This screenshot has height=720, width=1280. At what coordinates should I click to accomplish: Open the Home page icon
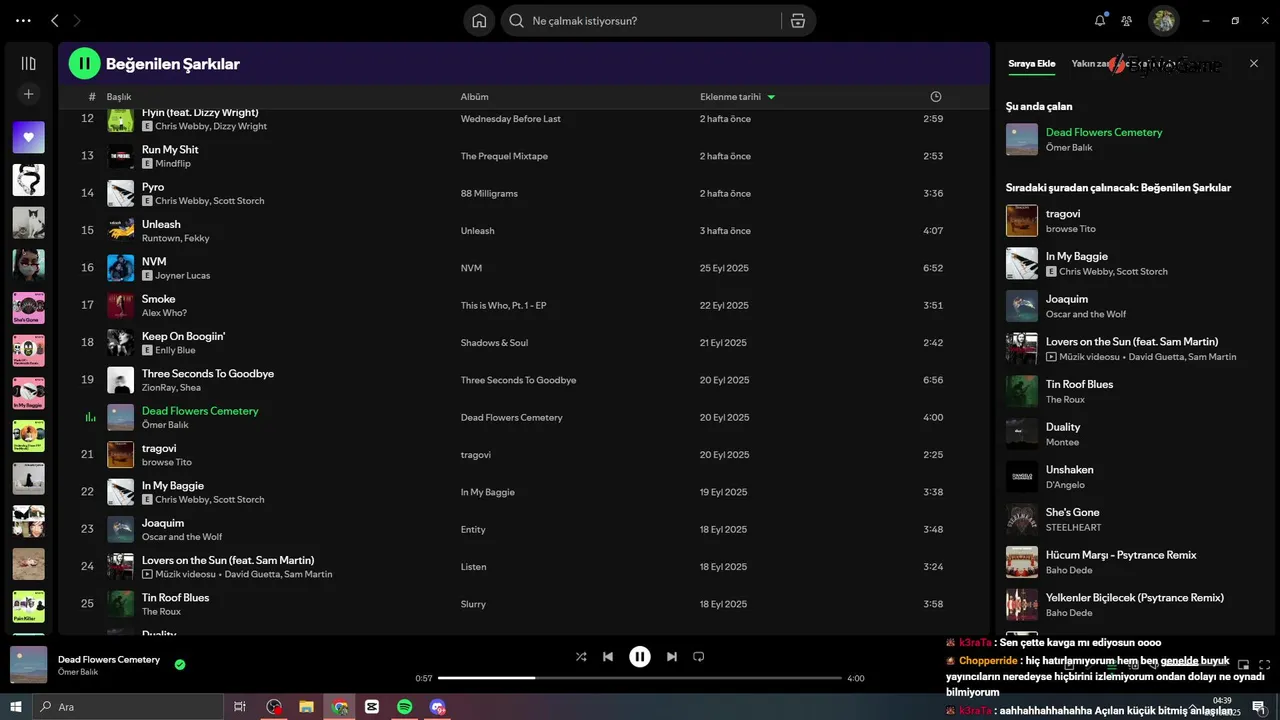(x=479, y=21)
